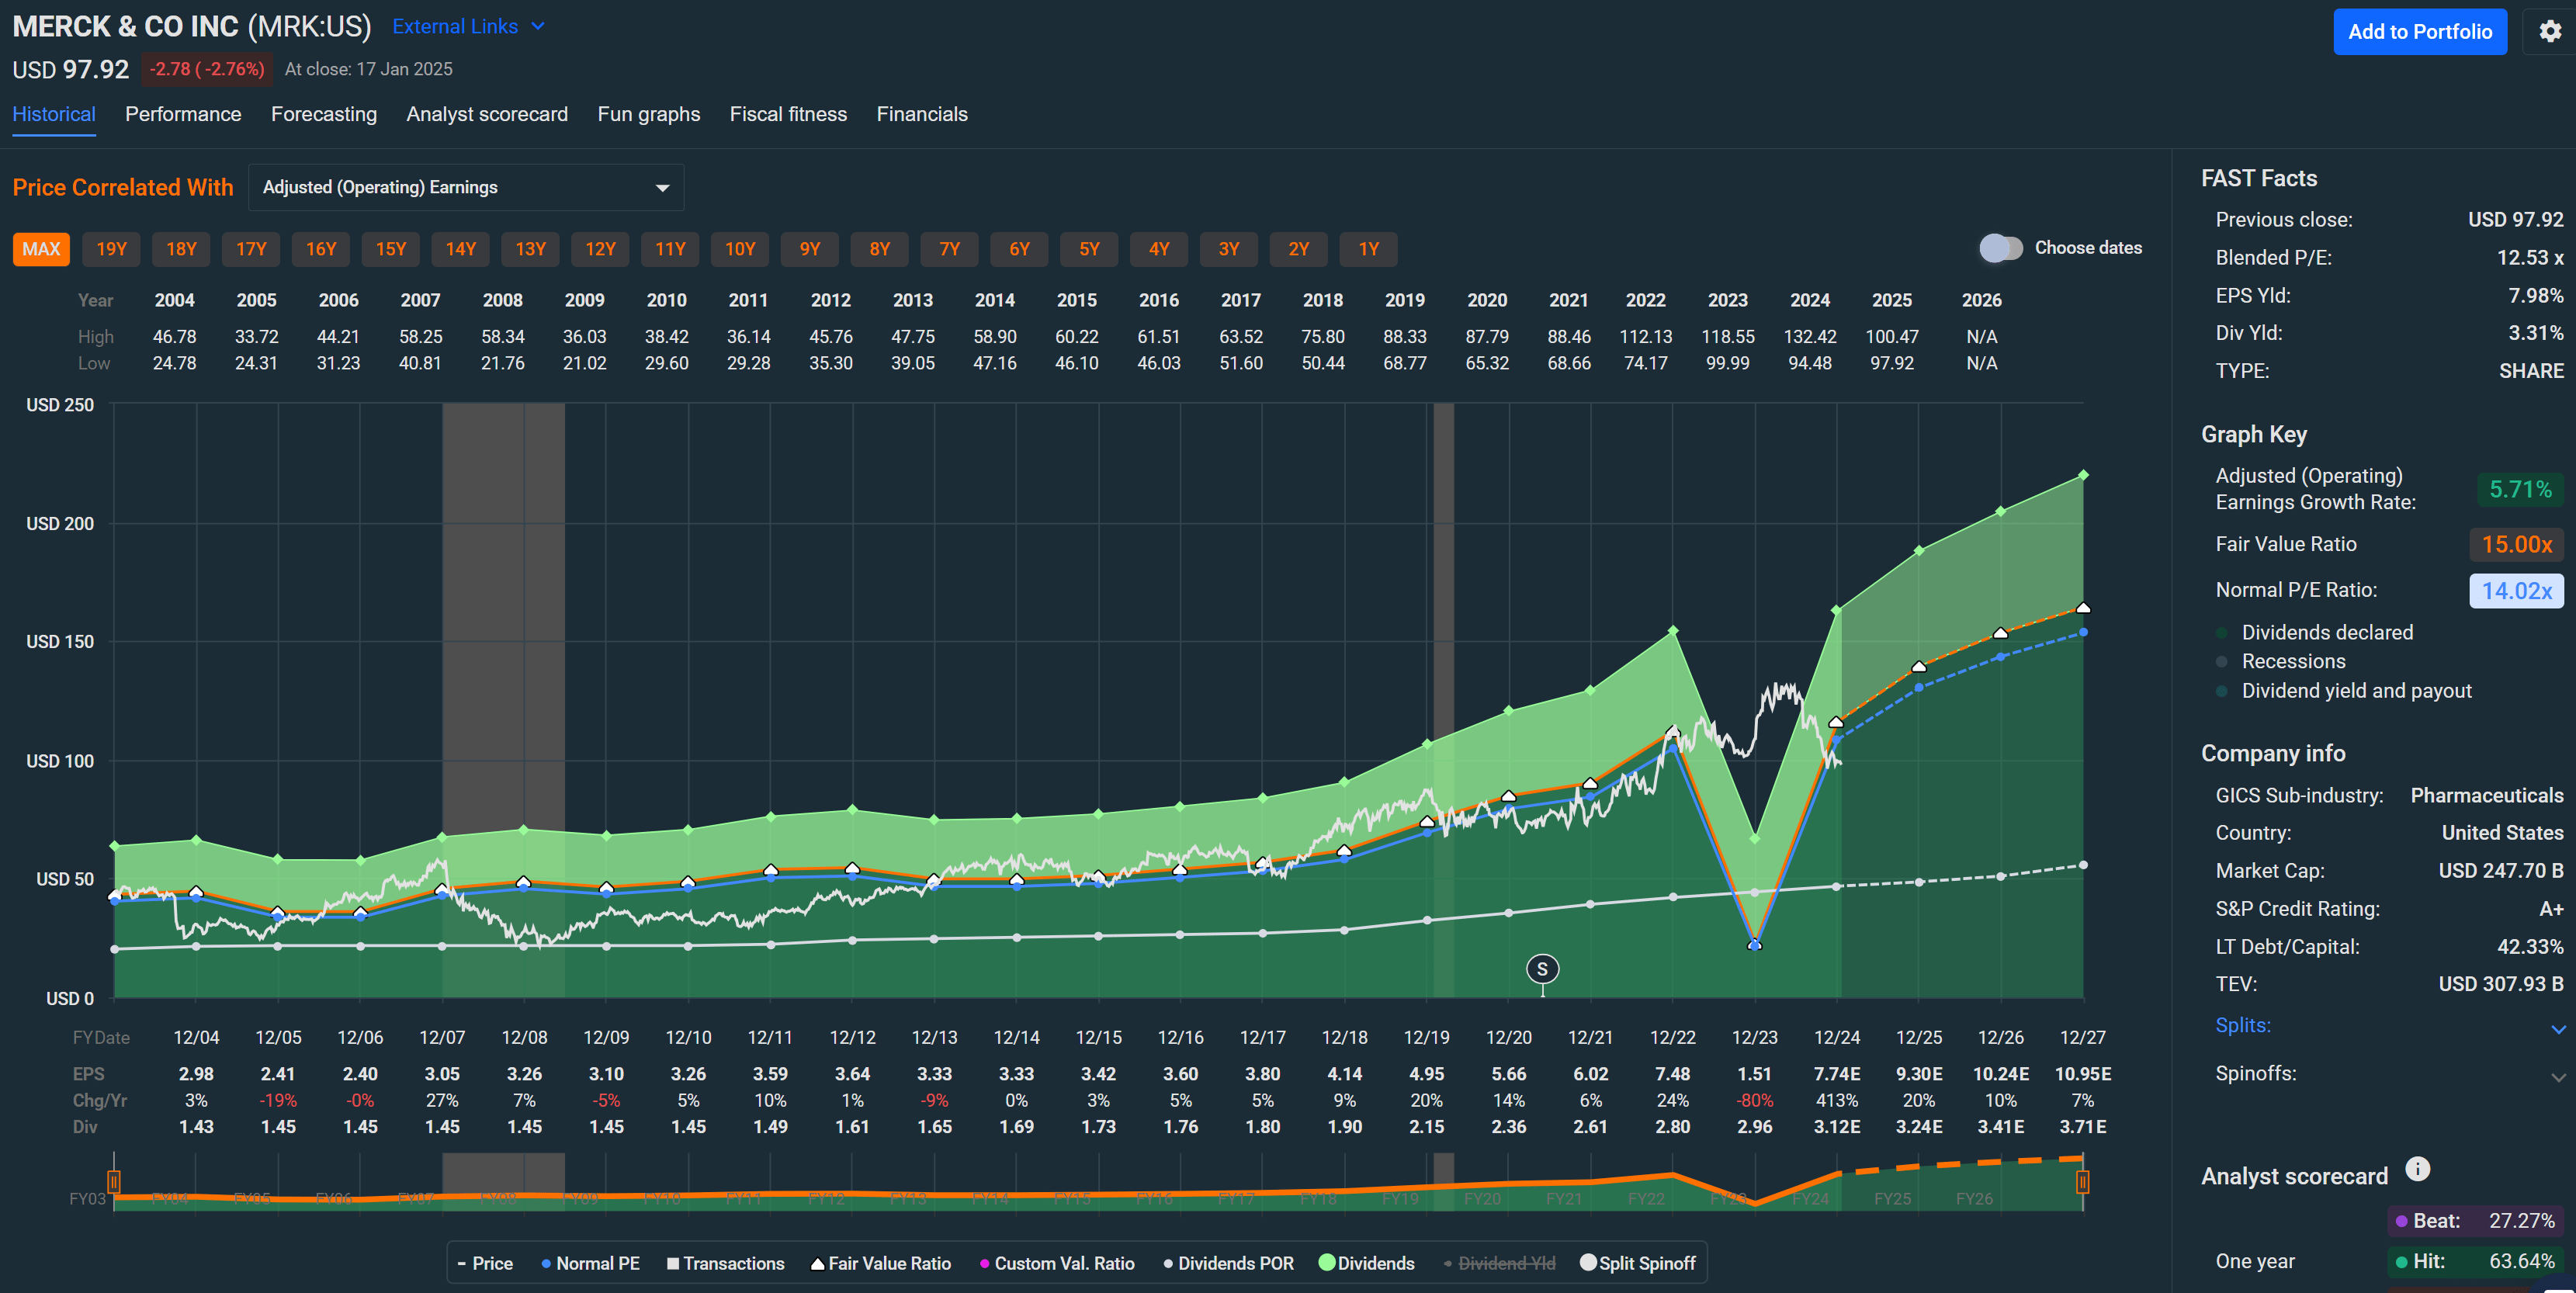Open the Financials tab
This screenshot has height=1293, width=2576.
coord(922,114)
